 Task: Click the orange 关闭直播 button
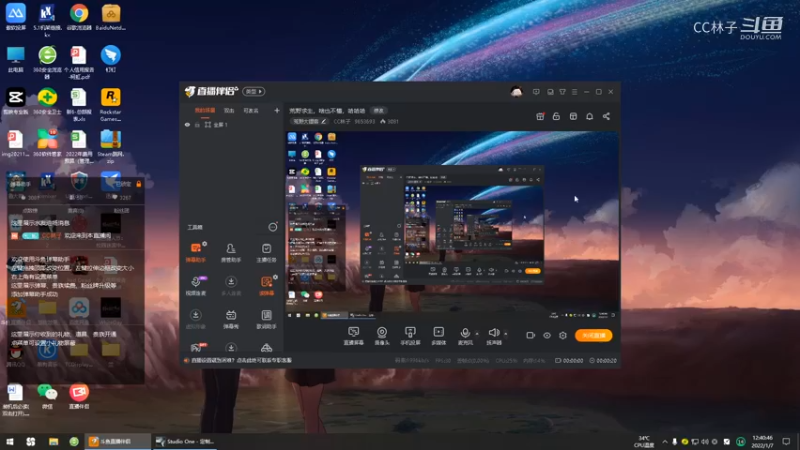coord(593,335)
